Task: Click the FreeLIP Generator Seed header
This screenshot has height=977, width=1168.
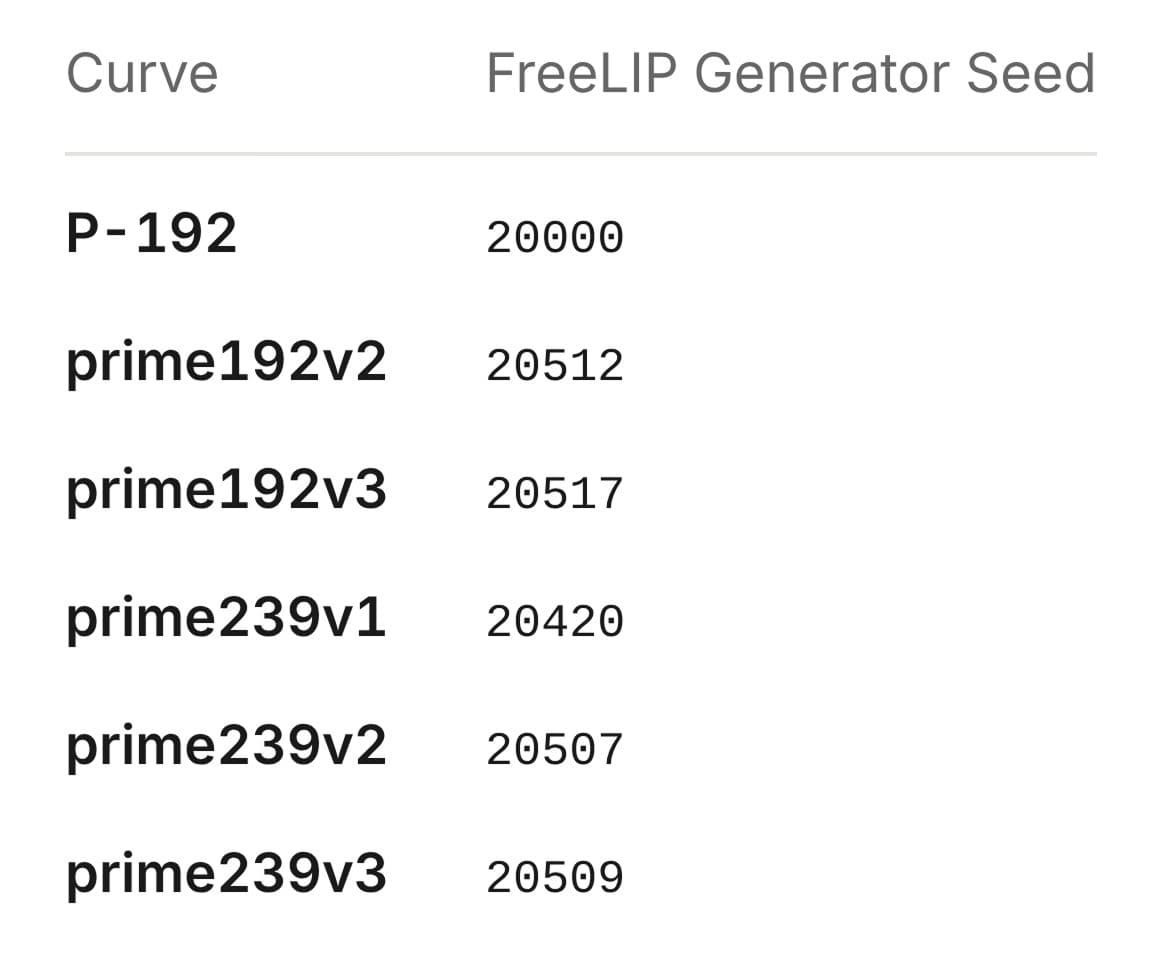Action: tap(791, 74)
